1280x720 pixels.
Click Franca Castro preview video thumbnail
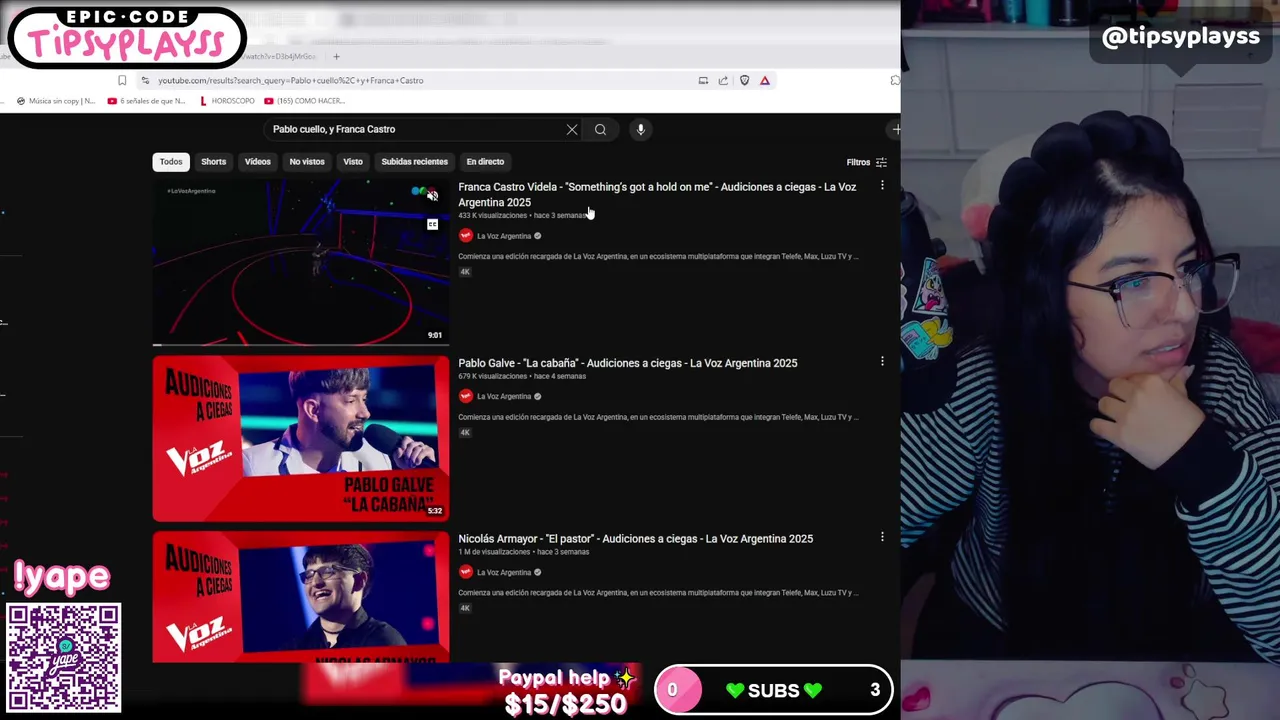pyautogui.click(x=301, y=262)
